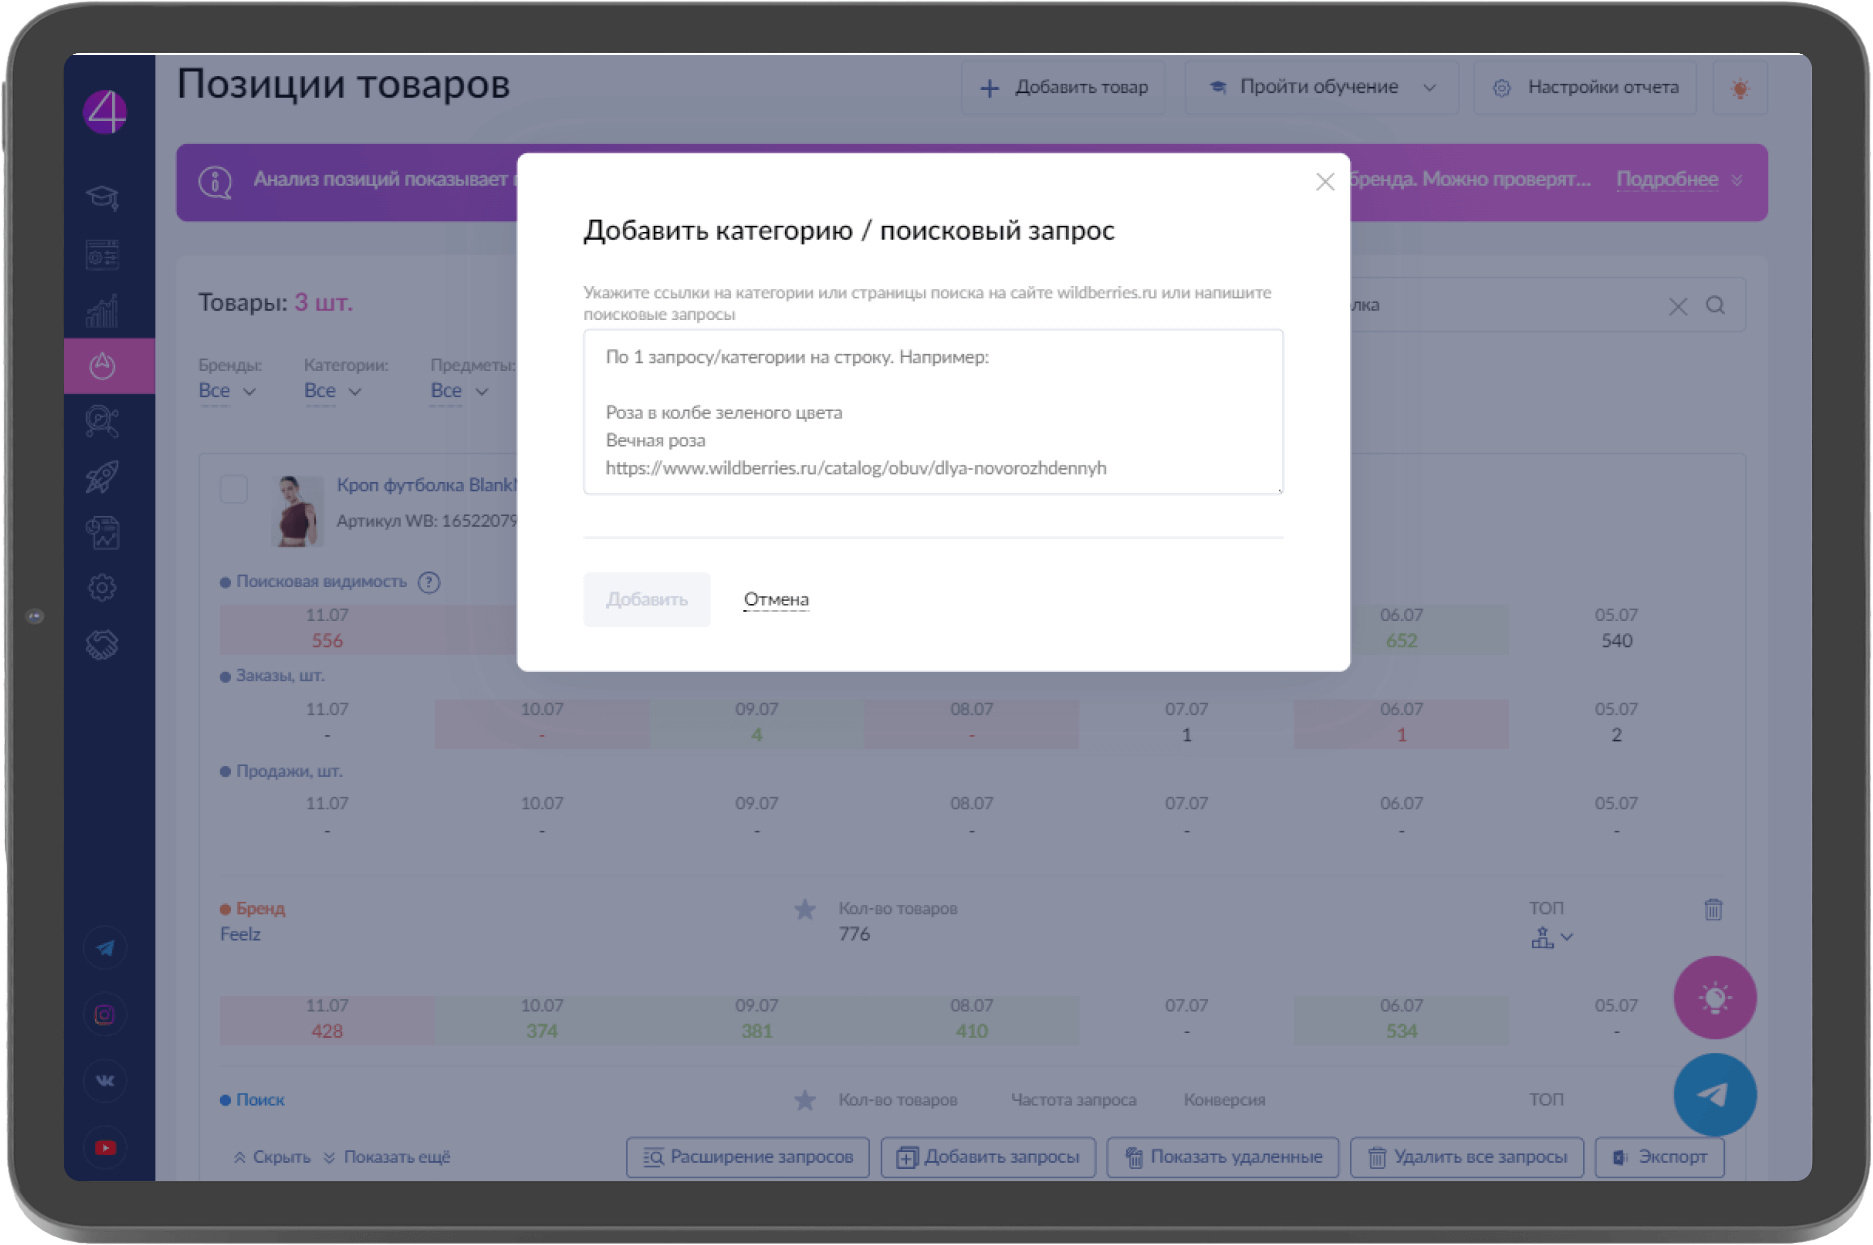Open the gear settings icon in sidebar

102,588
